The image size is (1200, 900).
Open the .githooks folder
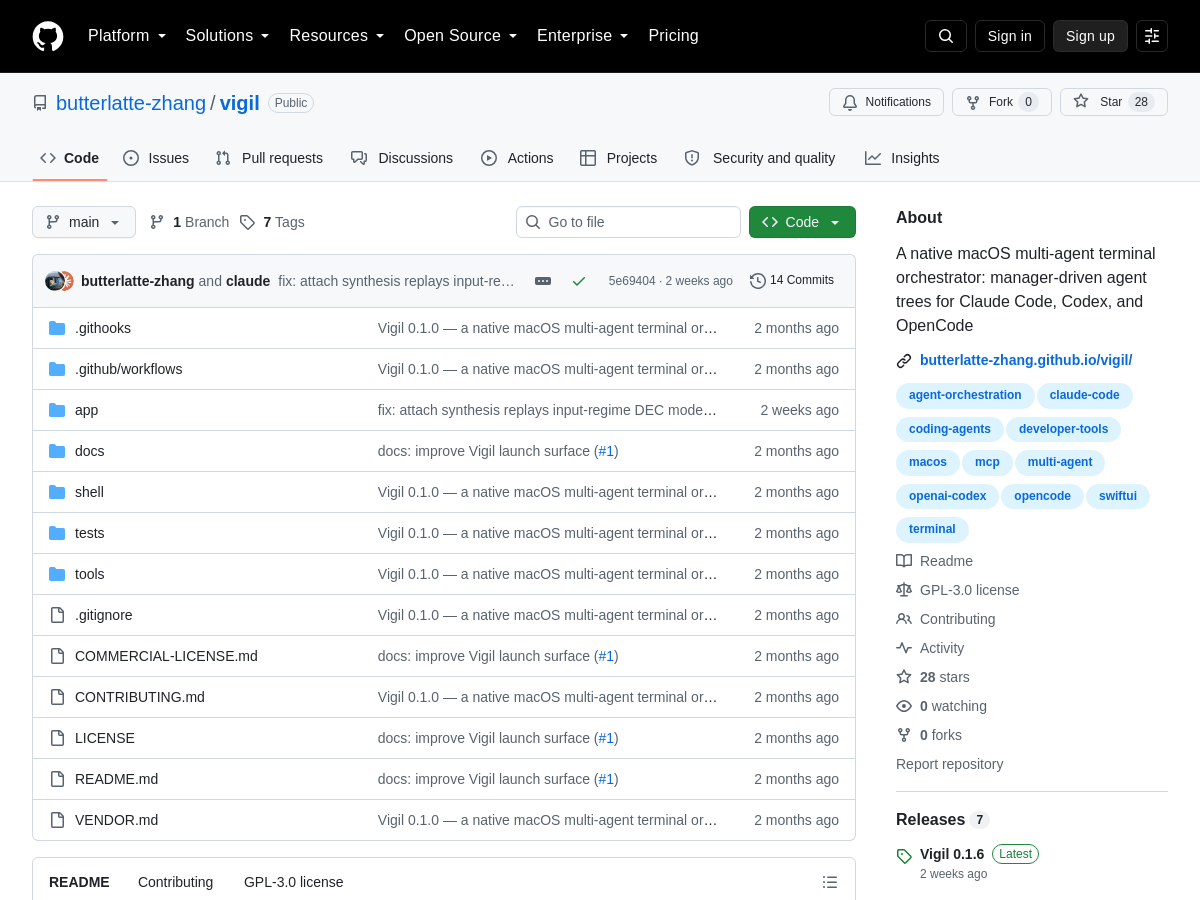tap(103, 328)
